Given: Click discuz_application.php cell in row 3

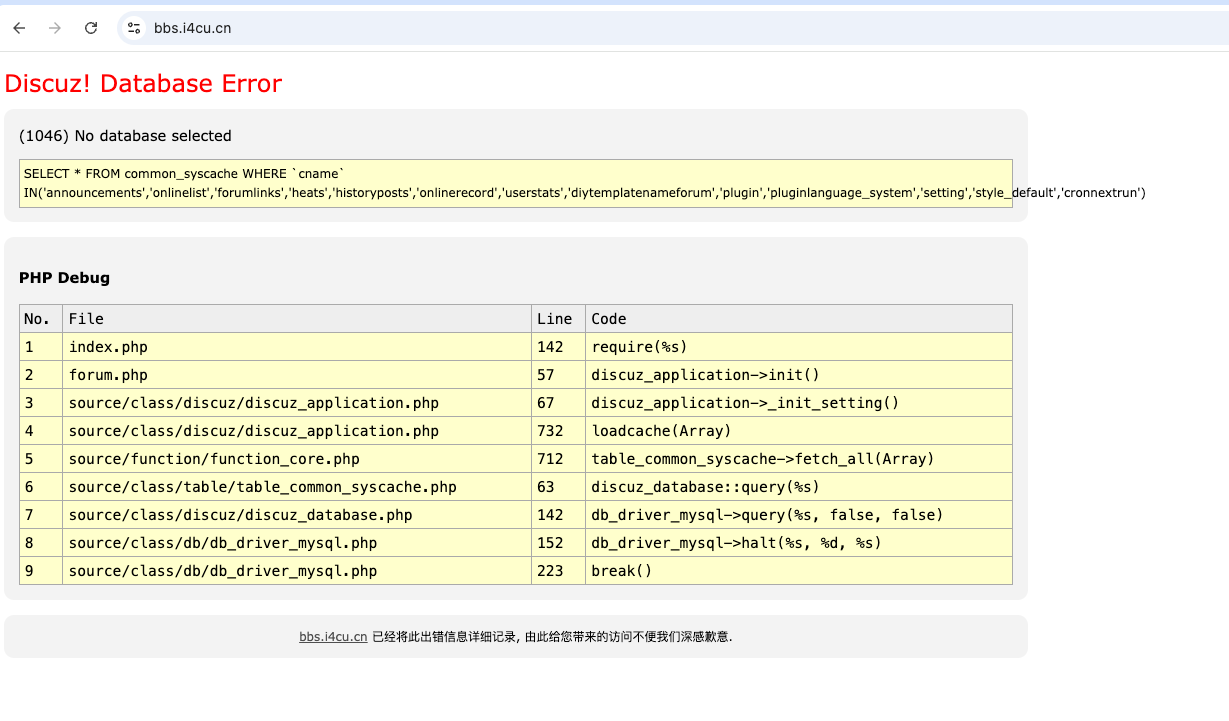Looking at the screenshot, I should (x=297, y=403).
